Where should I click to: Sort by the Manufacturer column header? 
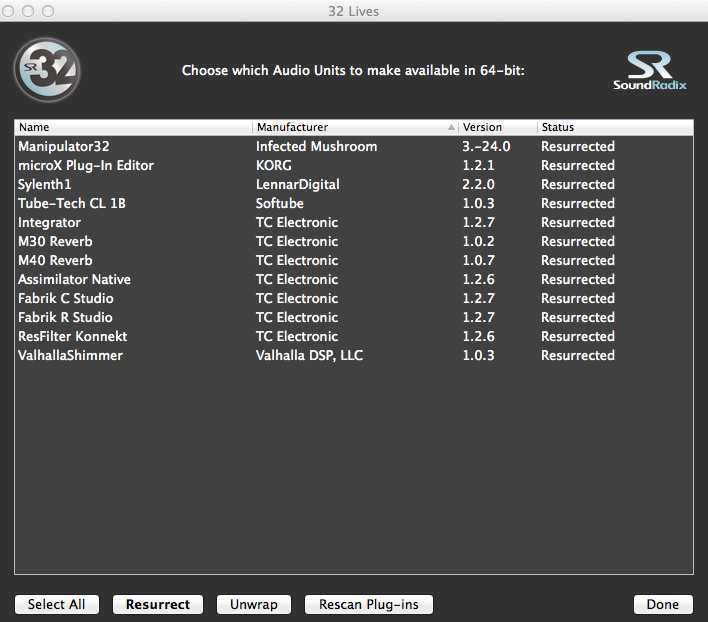pyautogui.click(x=355, y=127)
